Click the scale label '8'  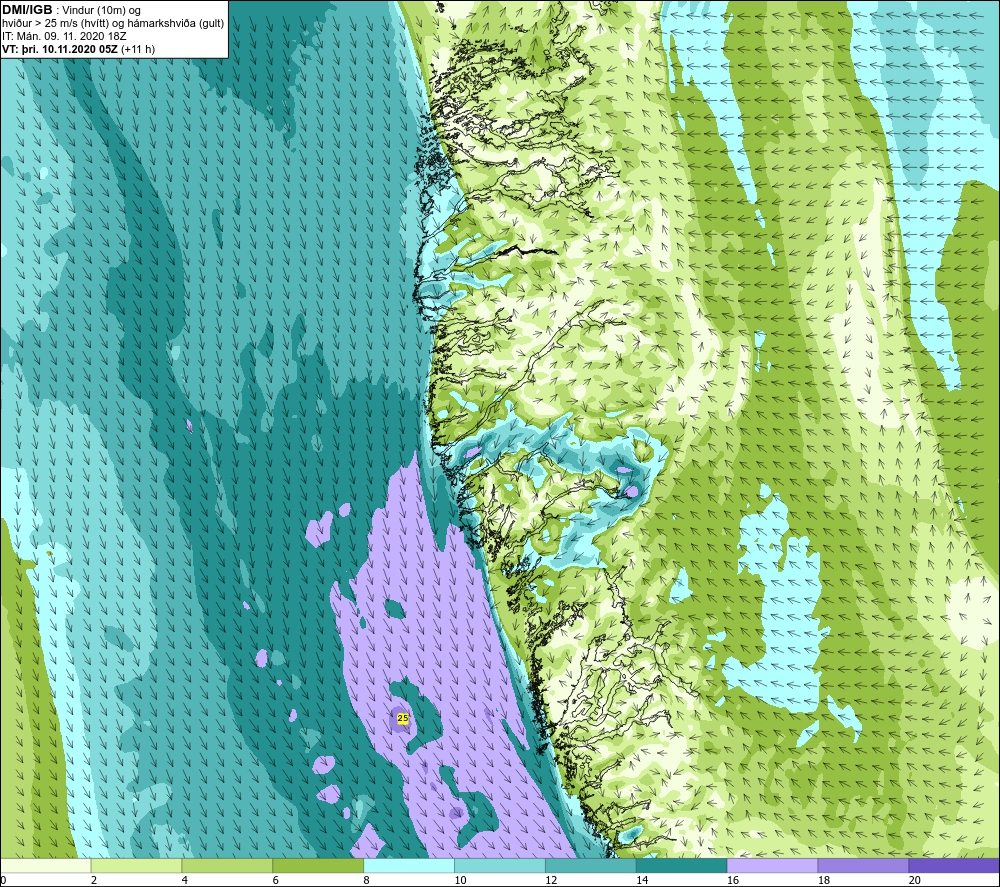click(366, 880)
